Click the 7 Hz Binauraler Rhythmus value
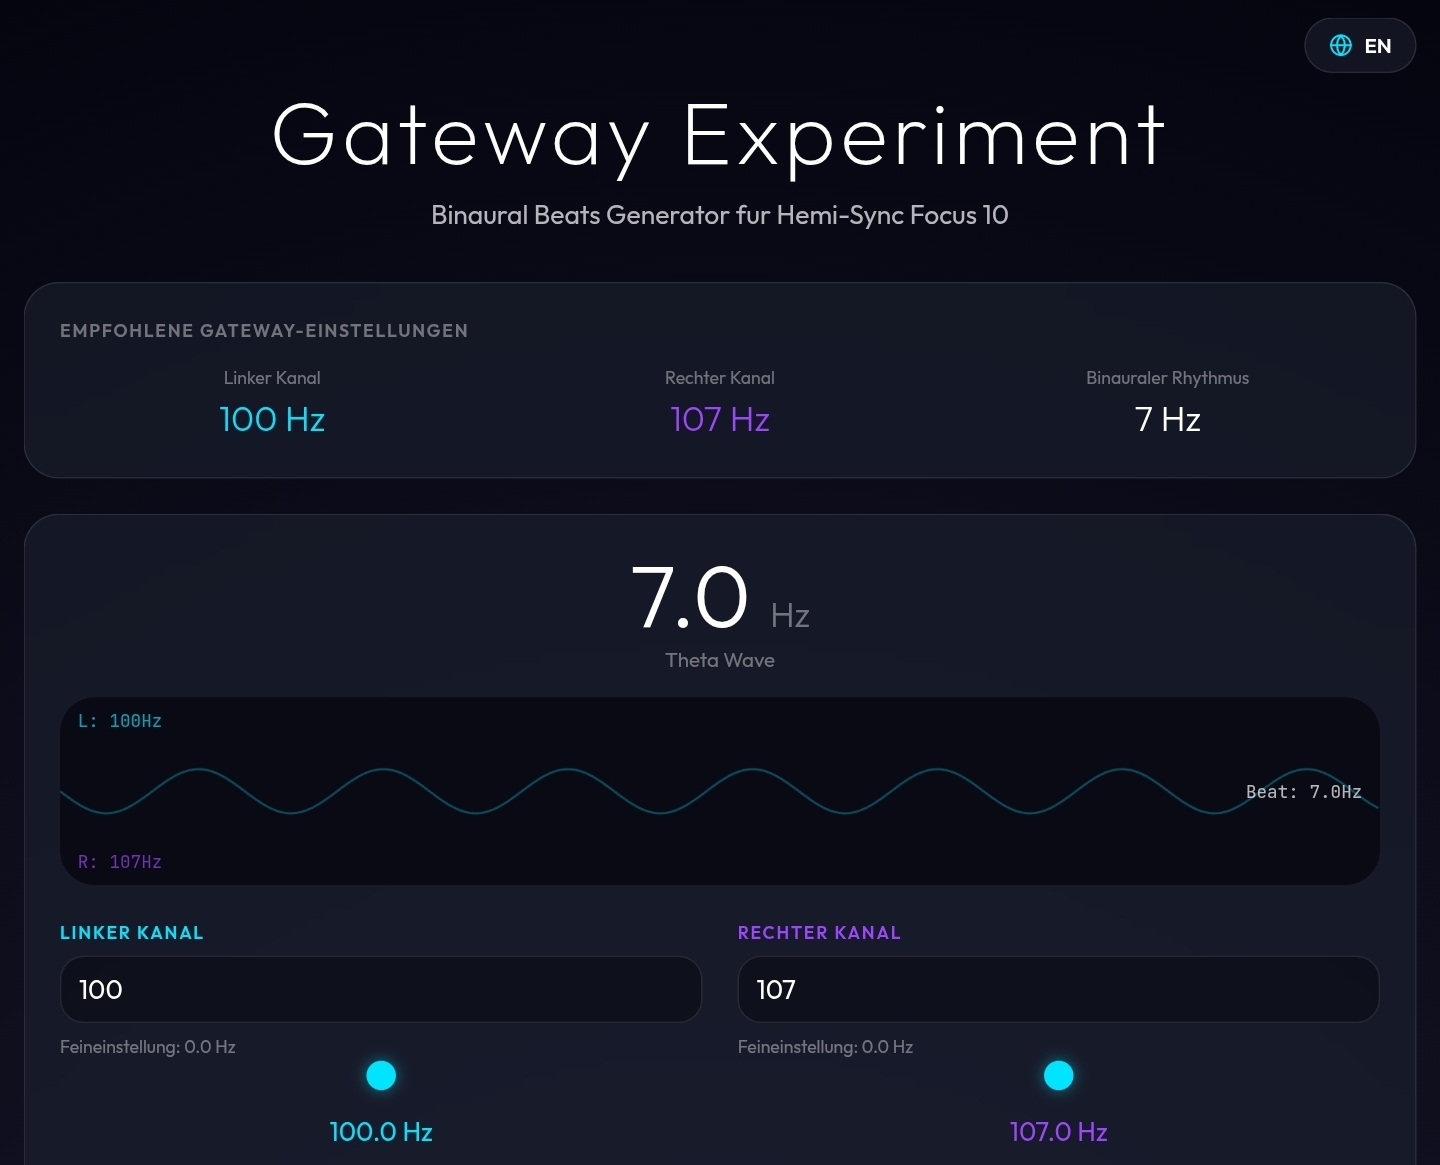 click(x=1167, y=420)
